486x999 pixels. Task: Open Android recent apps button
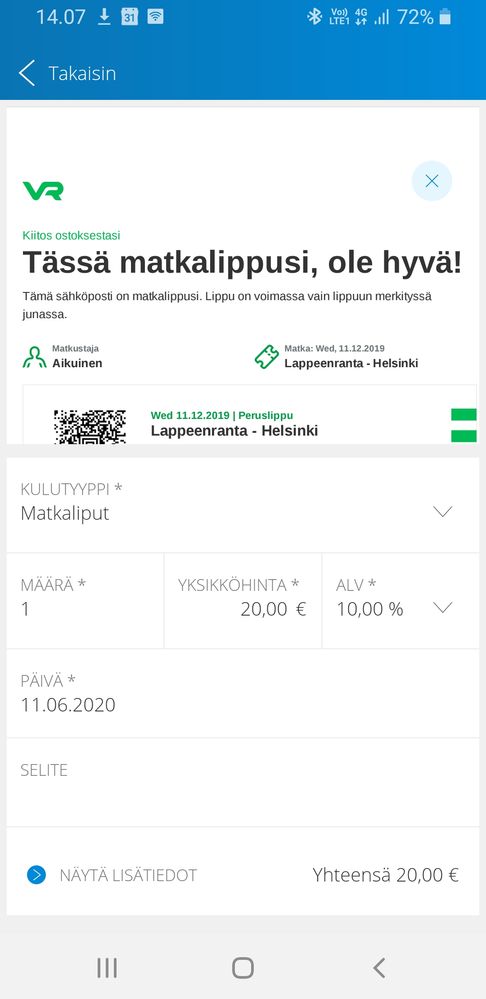point(107,968)
